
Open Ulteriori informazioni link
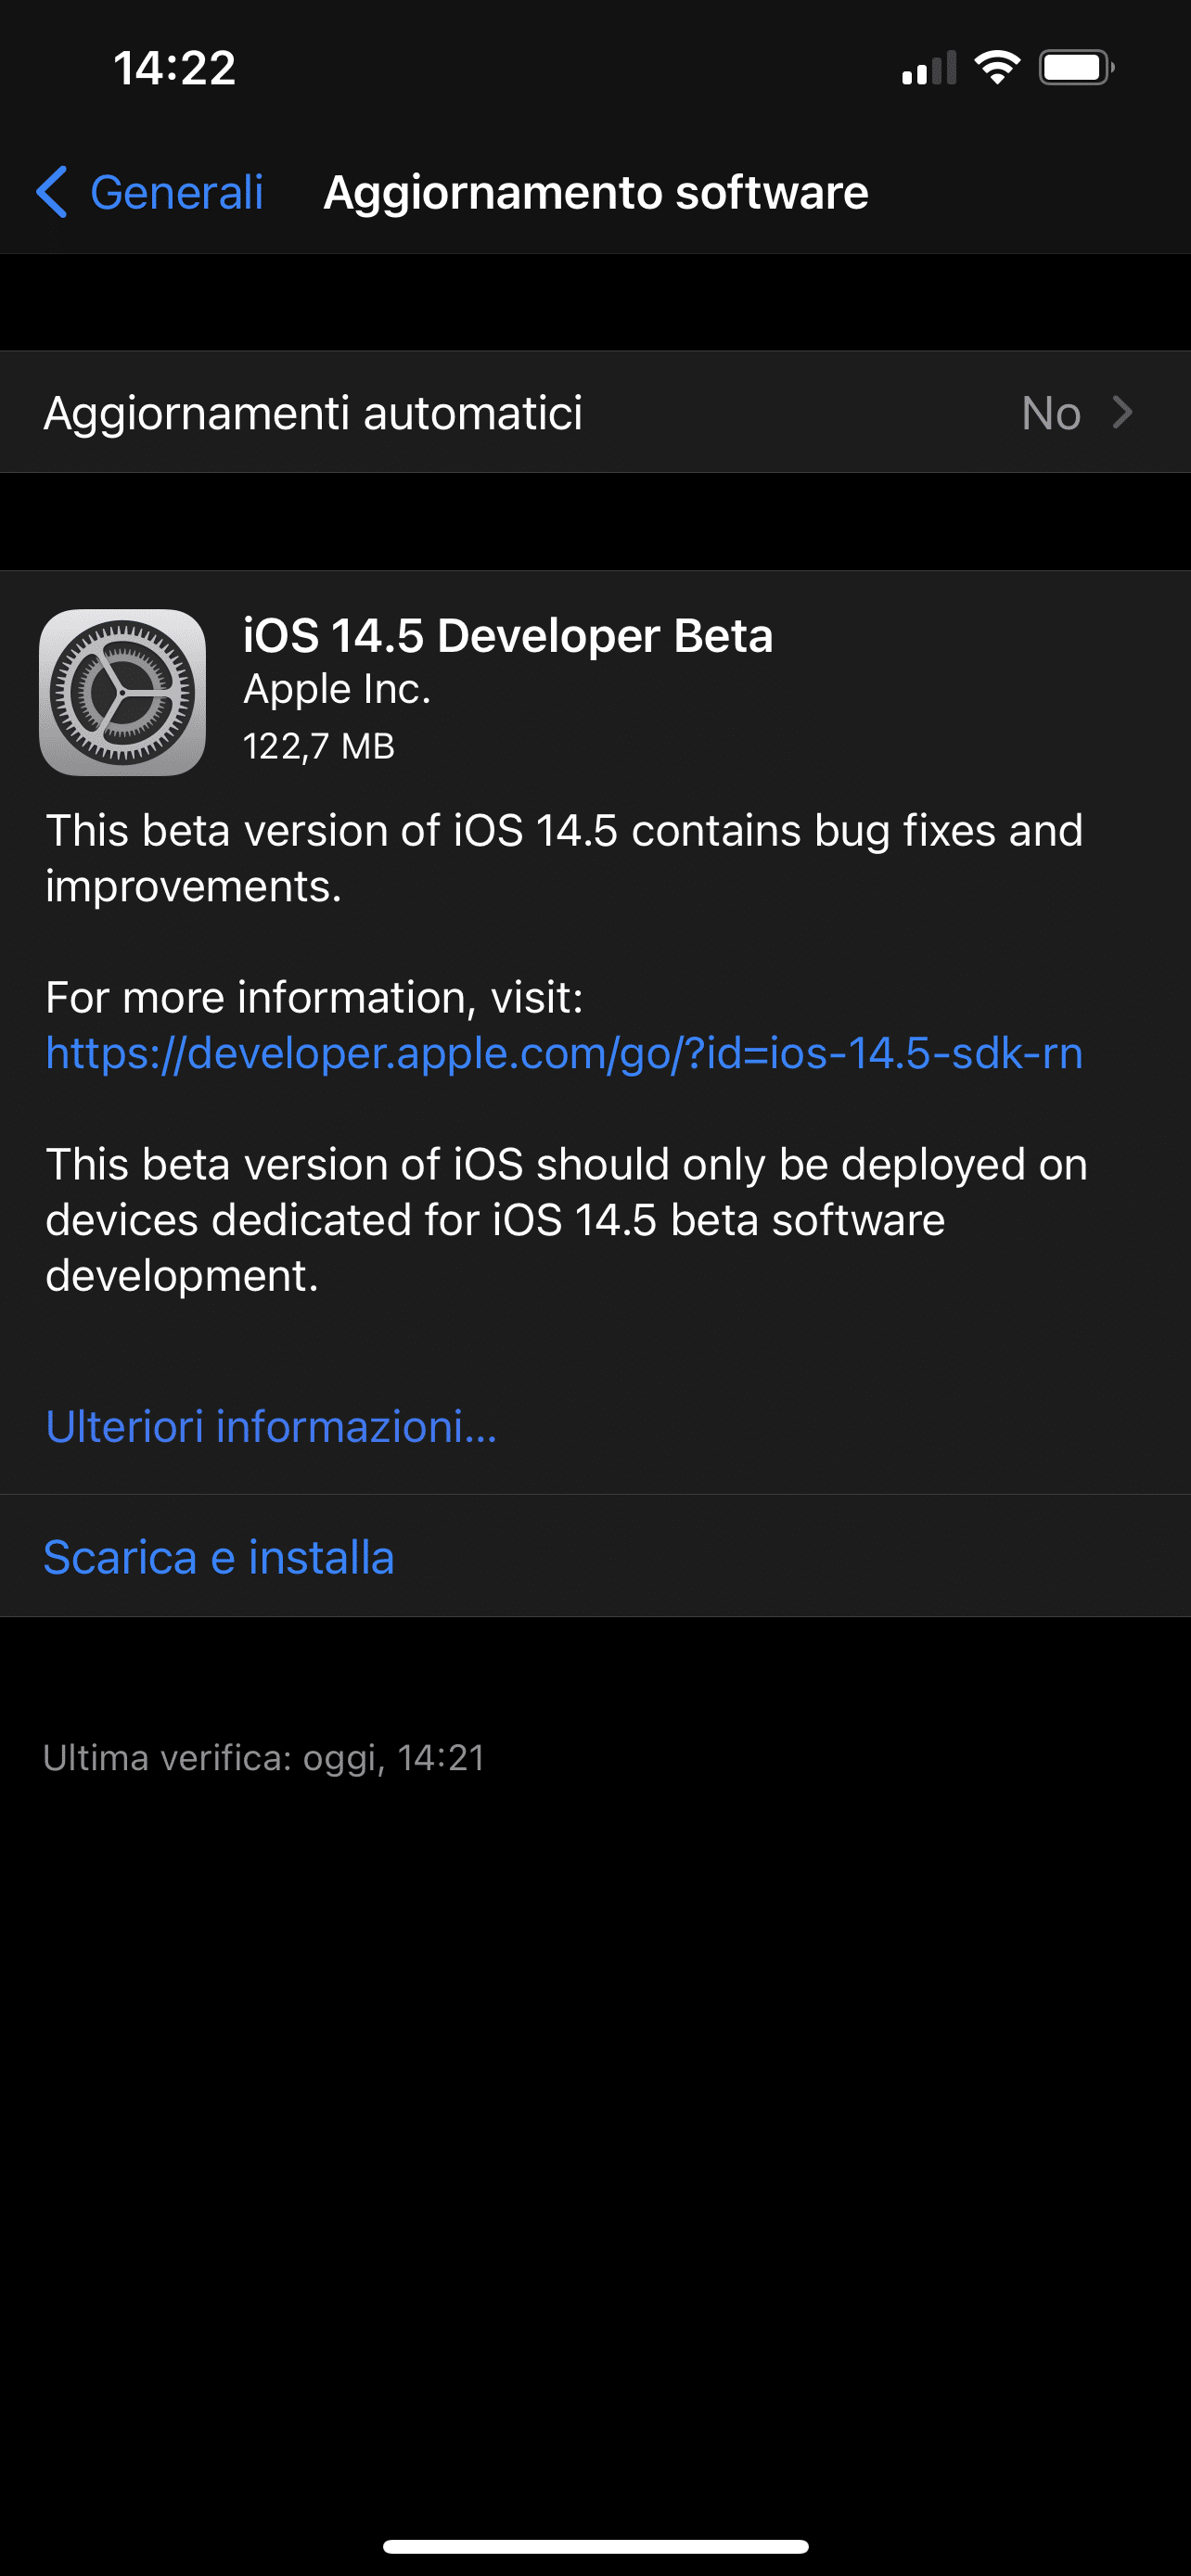[271, 1426]
